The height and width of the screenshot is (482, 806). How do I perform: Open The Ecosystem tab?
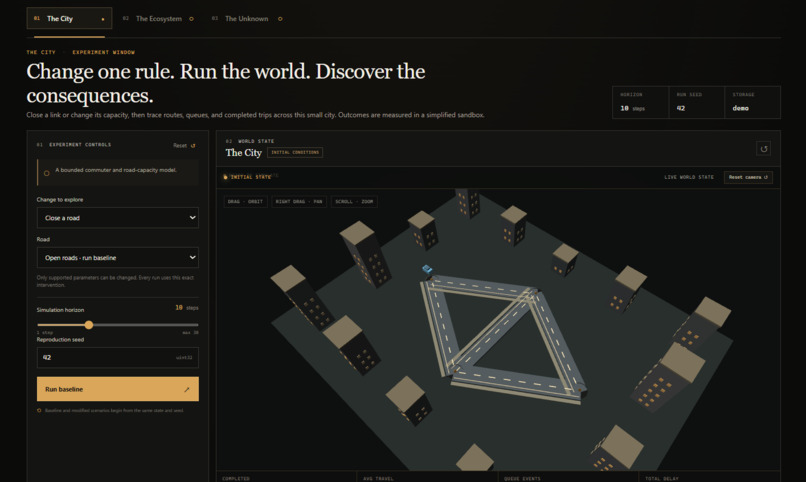pos(158,18)
